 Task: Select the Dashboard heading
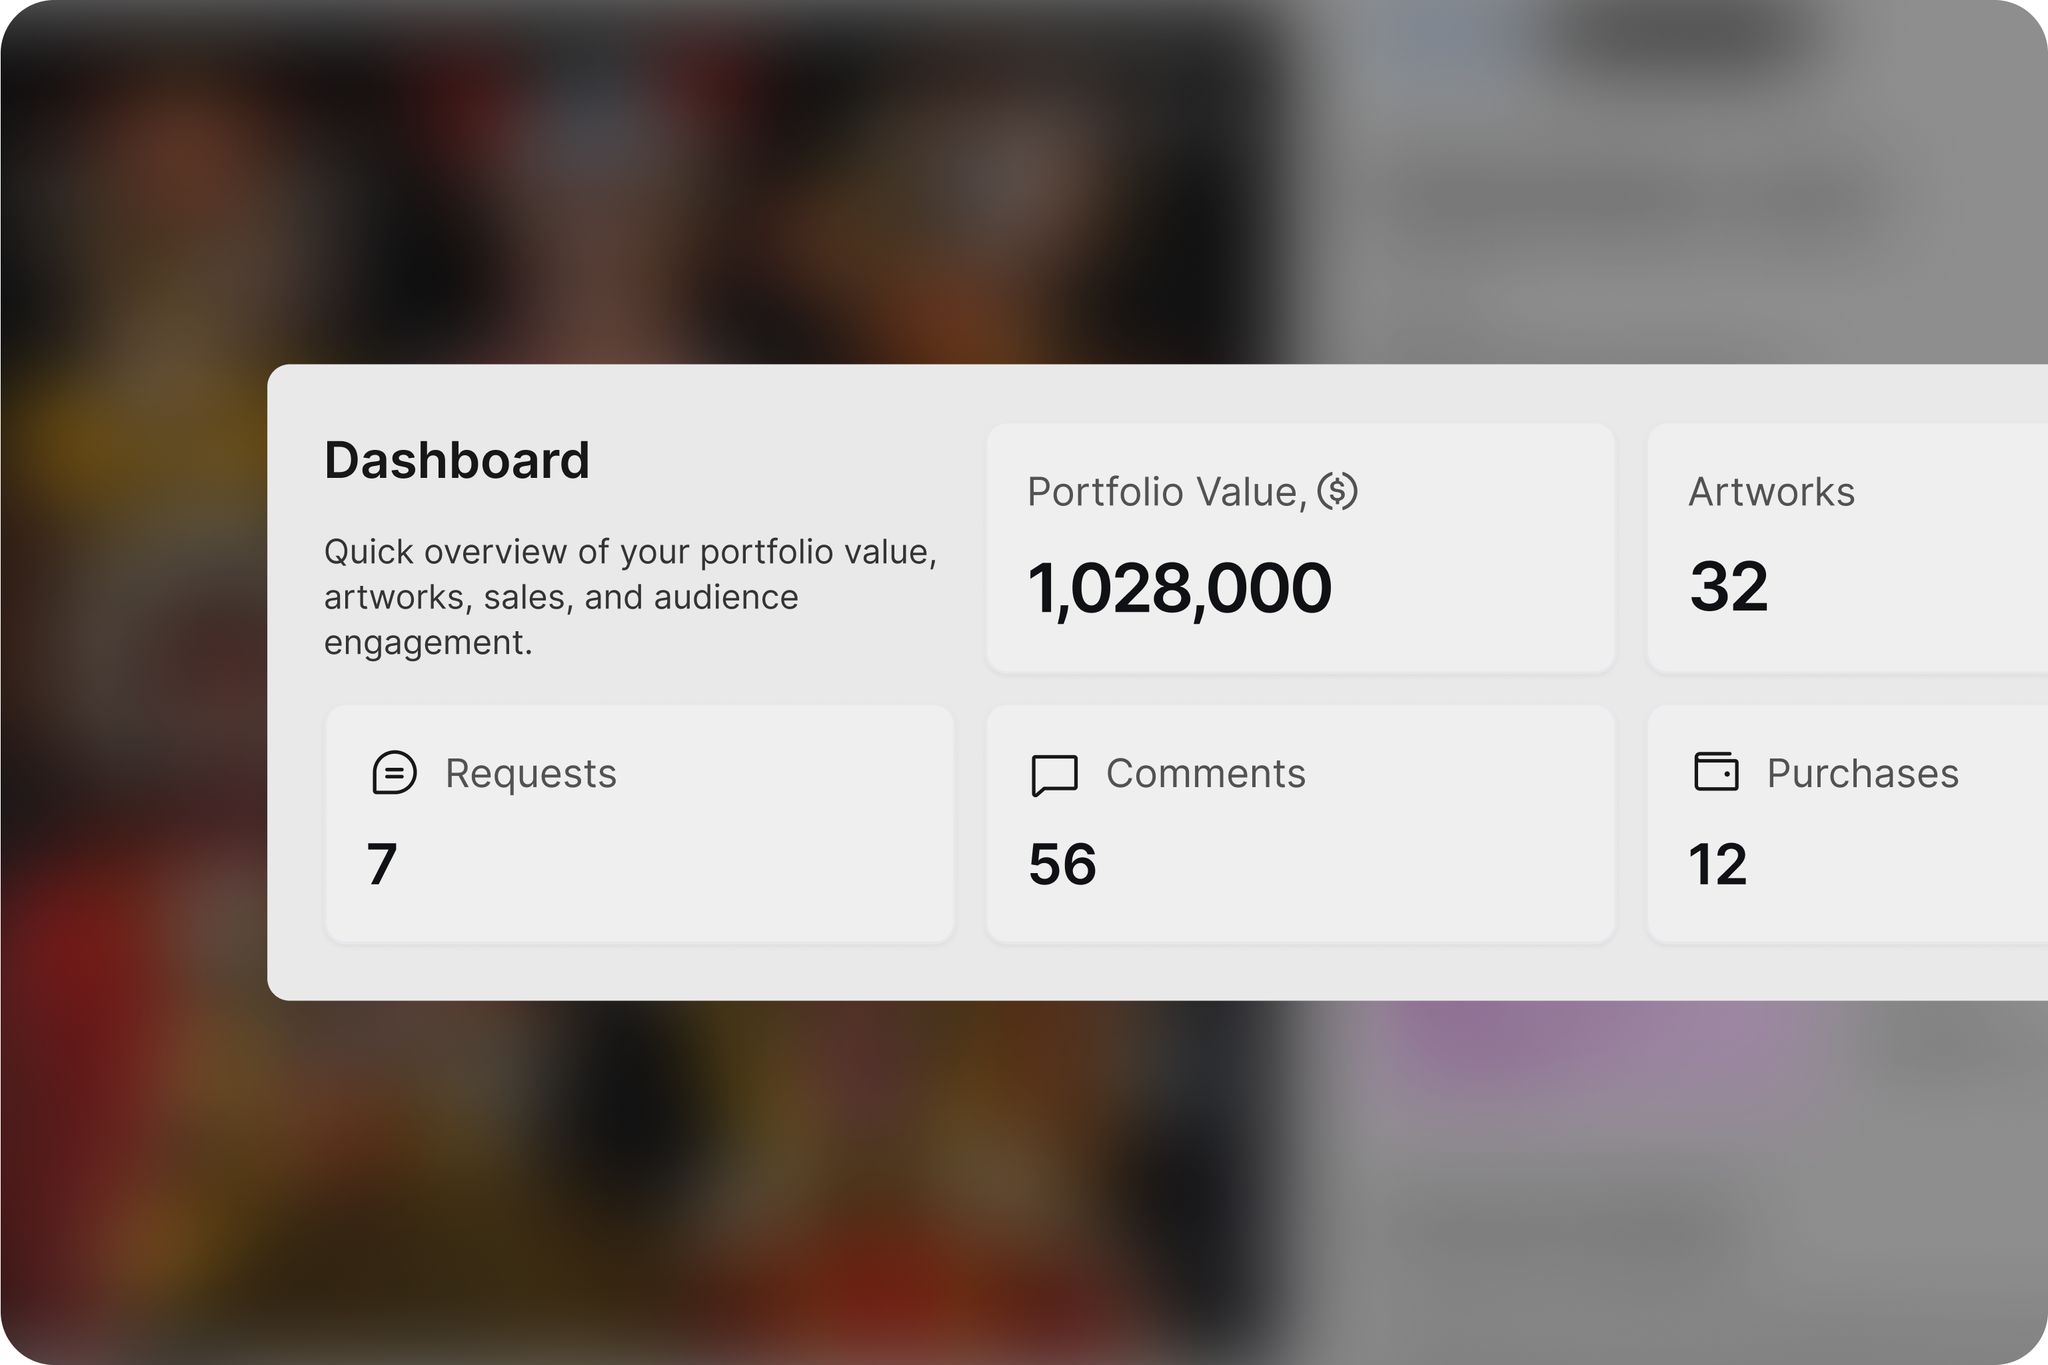(457, 461)
